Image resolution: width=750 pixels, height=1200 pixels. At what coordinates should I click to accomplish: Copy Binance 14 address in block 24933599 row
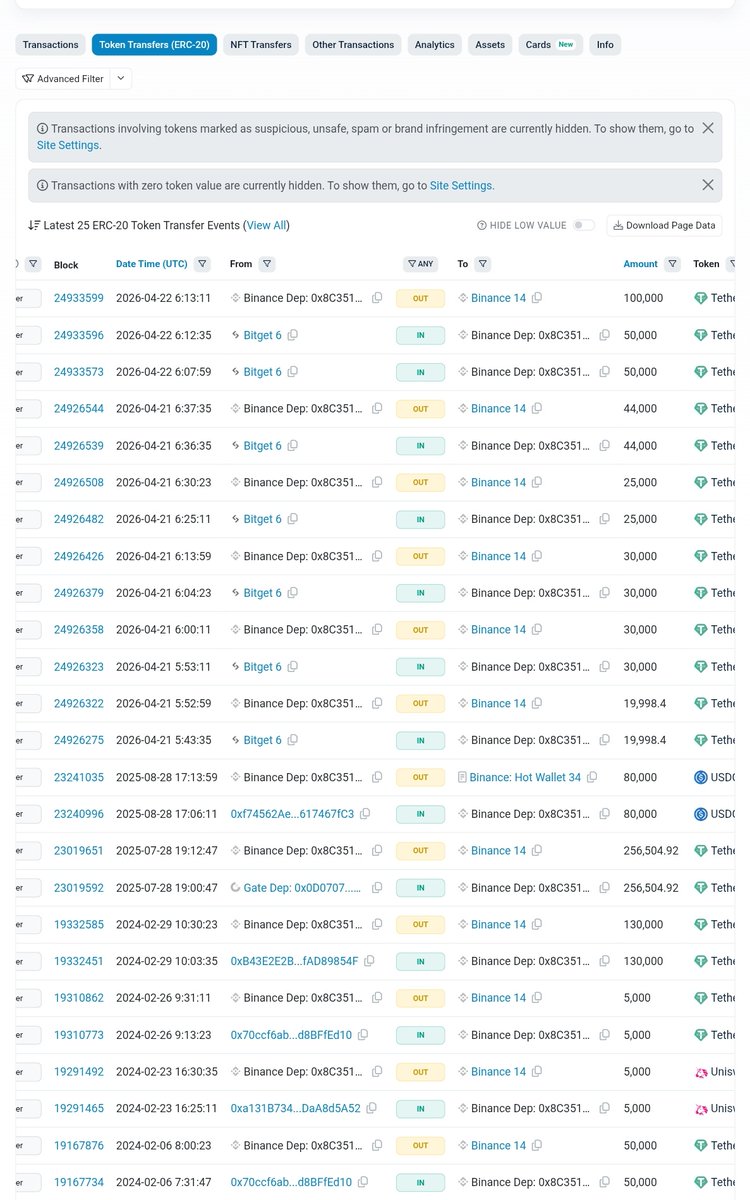point(537,298)
